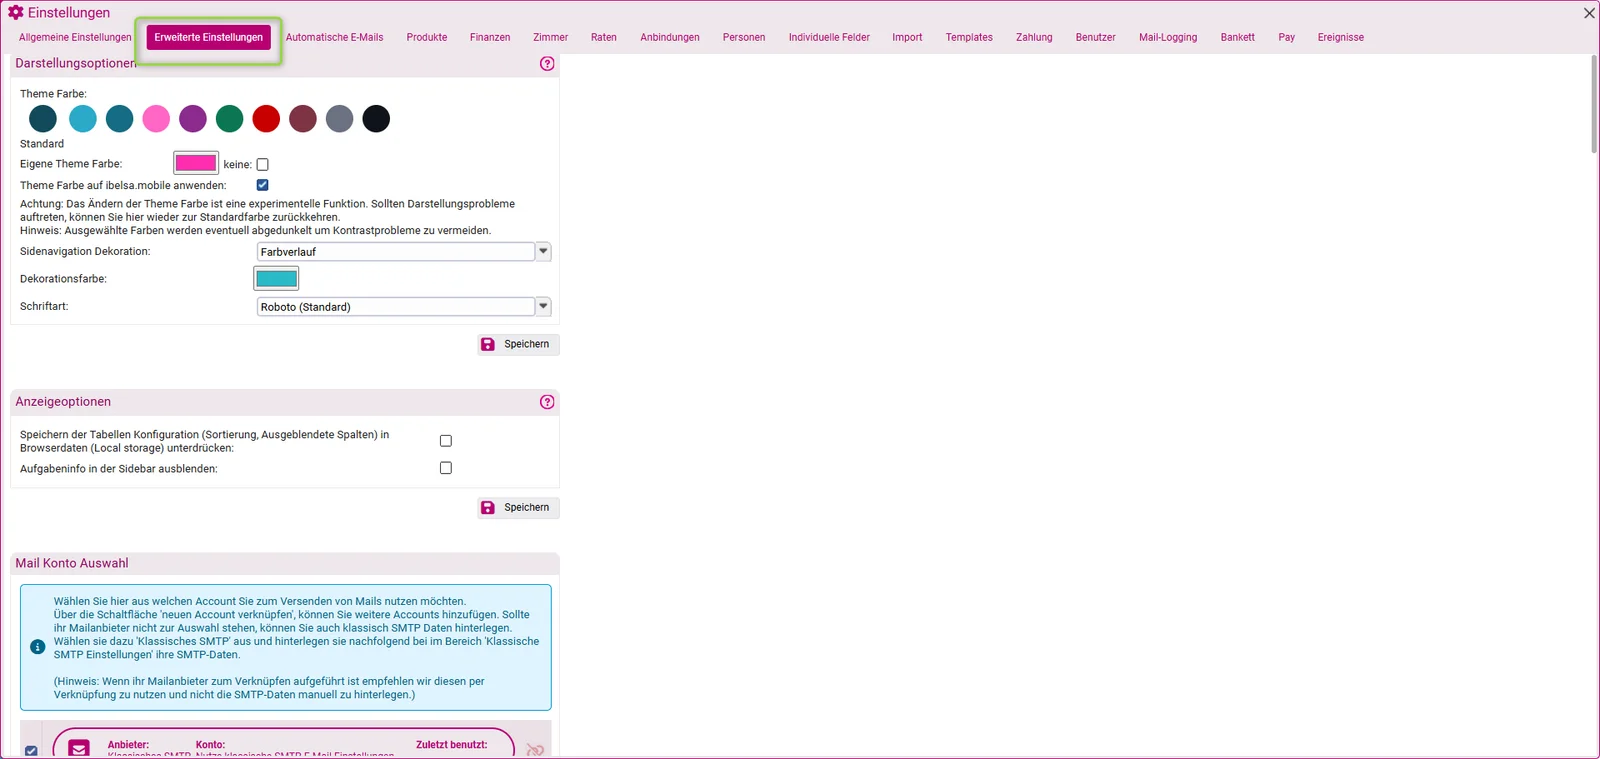Viewport: 1600px width, 759px height.
Task: Open the Finanzen tab
Action: click(x=490, y=37)
